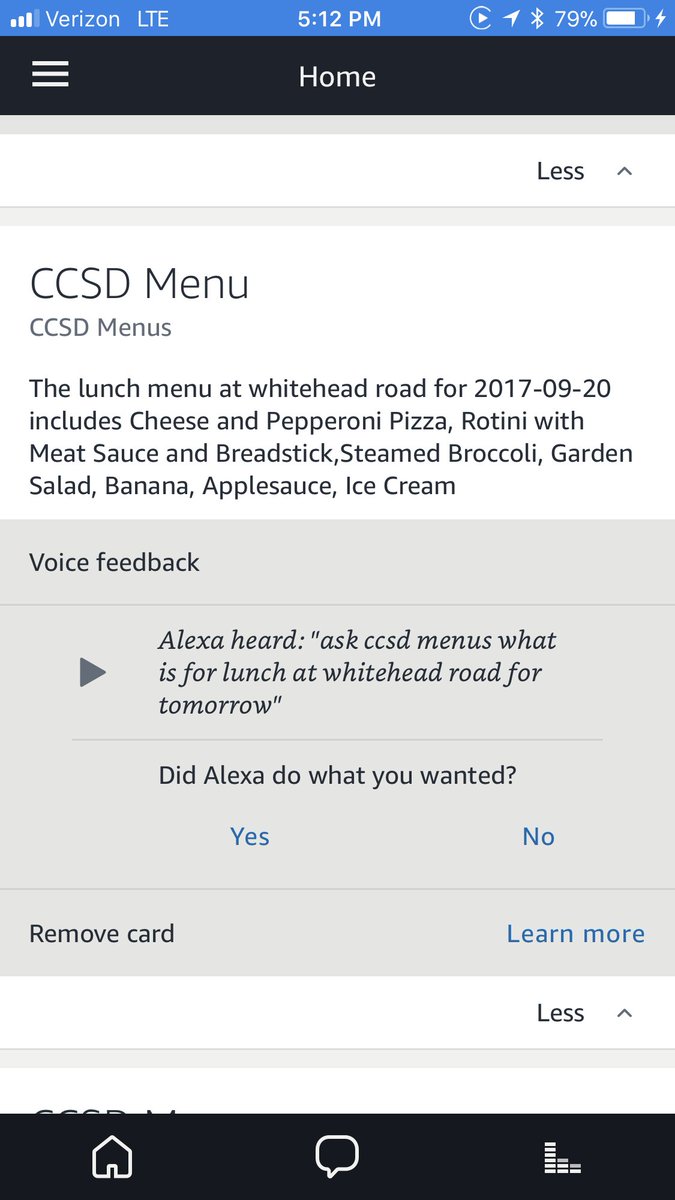Click the chevron beside the top Less
Viewport: 675px width, 1200px height.
pyautogui.click(x=625, y=171)
